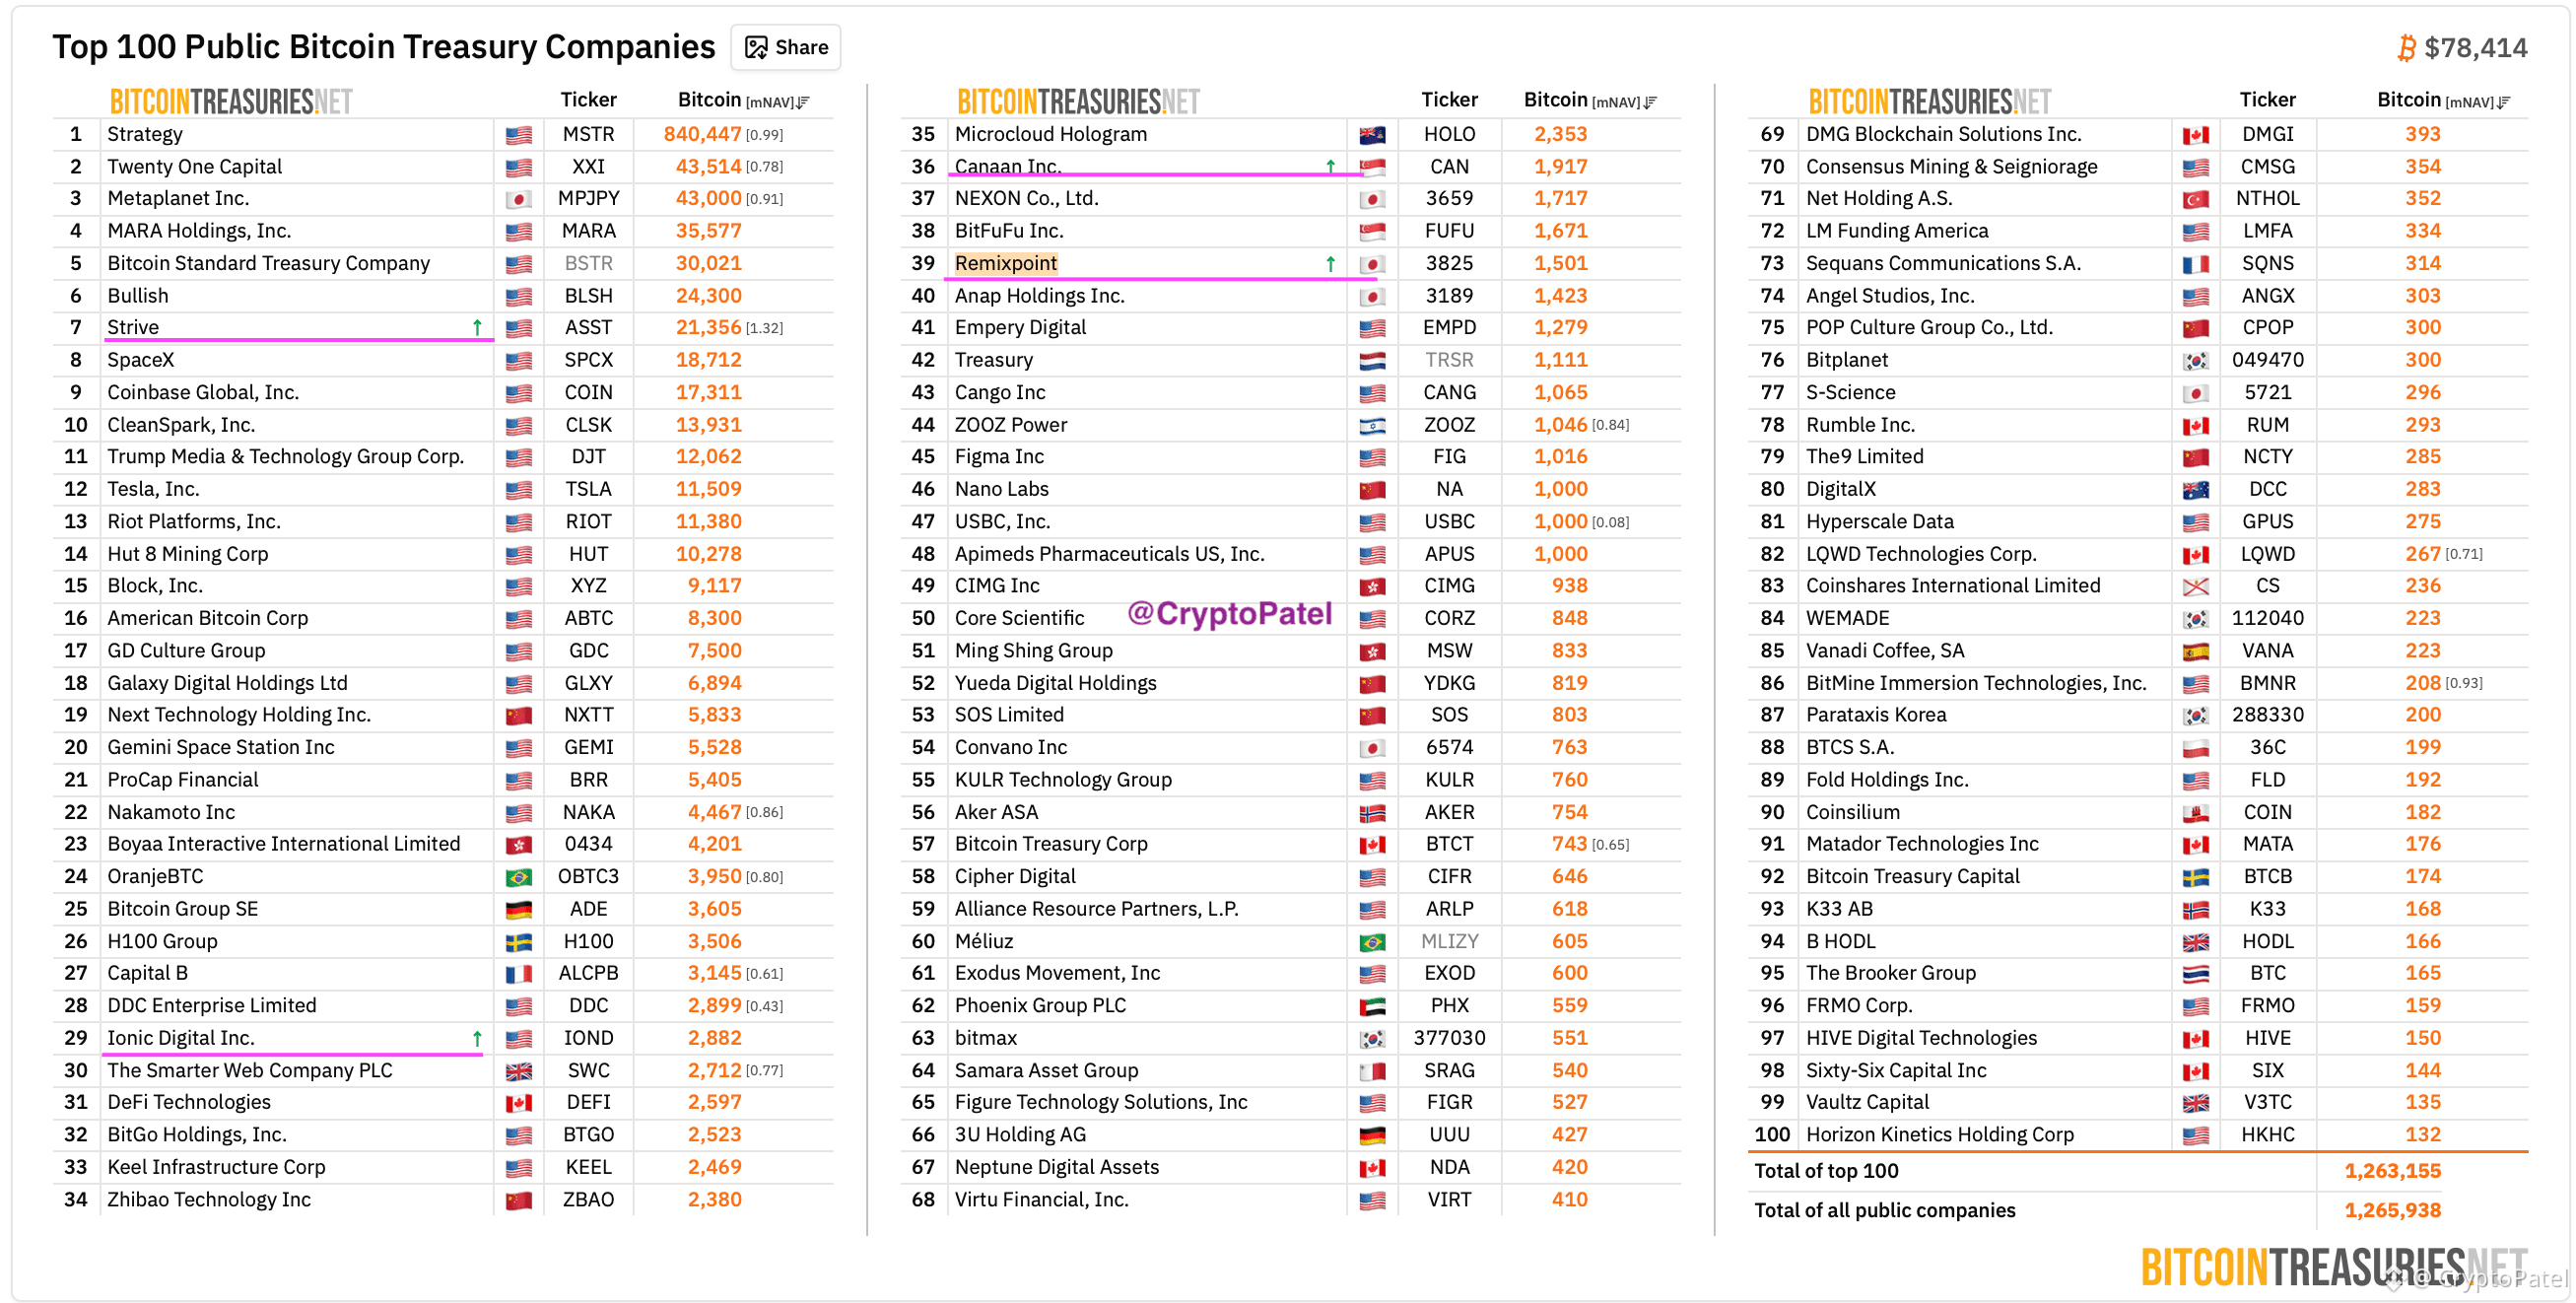Click the Singapore flag in the BitFuFu Inc. row
This screenshot has width=2576, height=1303.
coord(1372,232)
